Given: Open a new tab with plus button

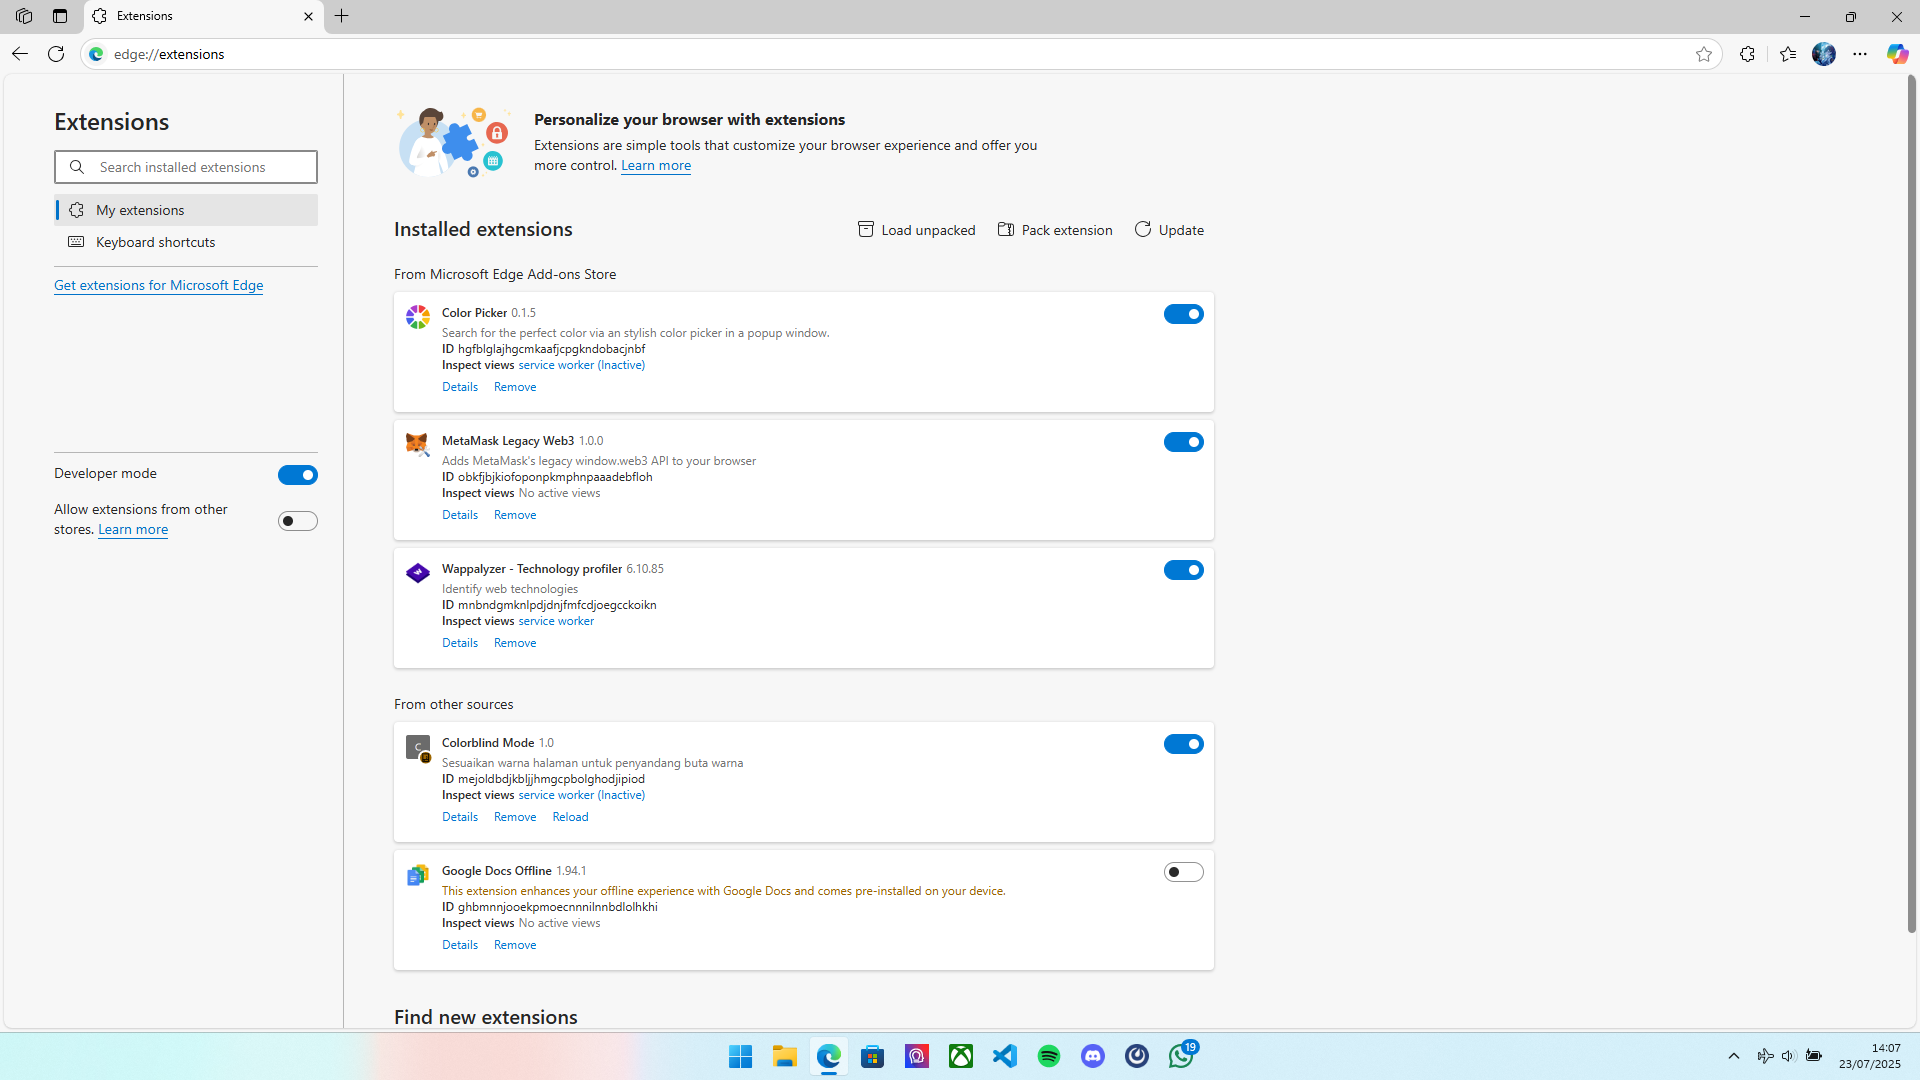Looking at the screenshot, I should 342,16.
